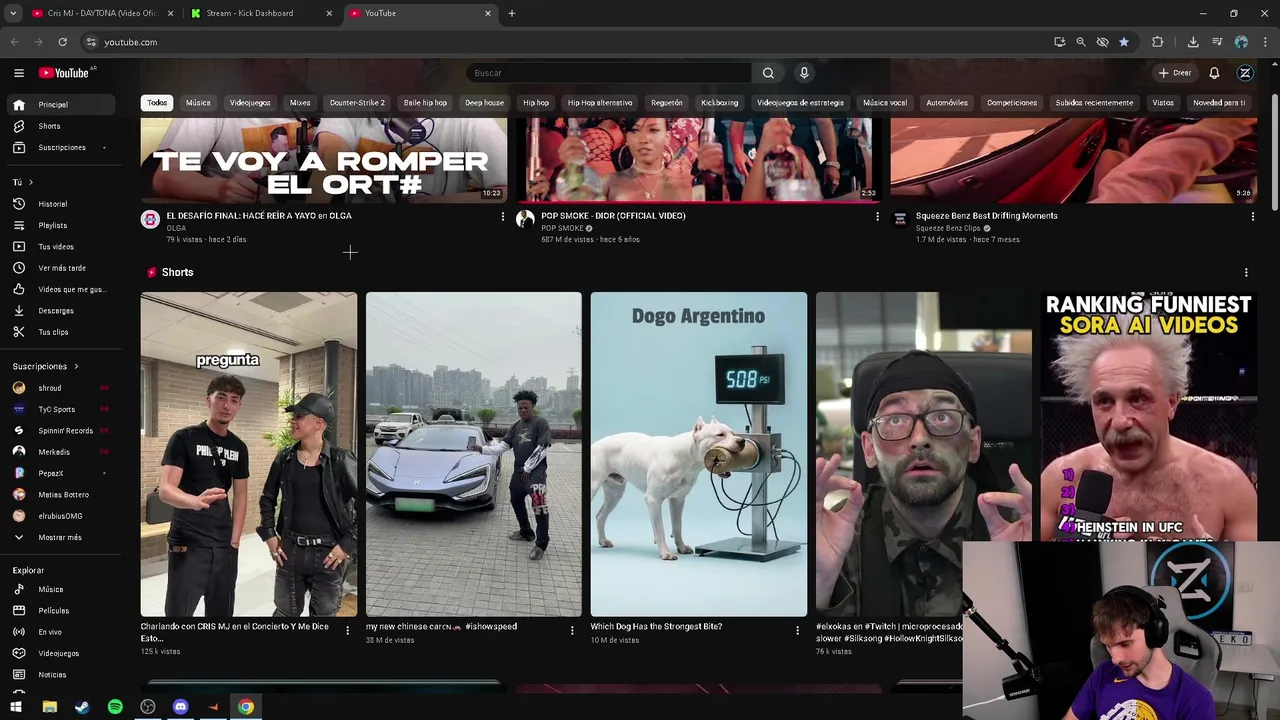Open options for Squeeze Benz Drifting video

pos(1252,216)
